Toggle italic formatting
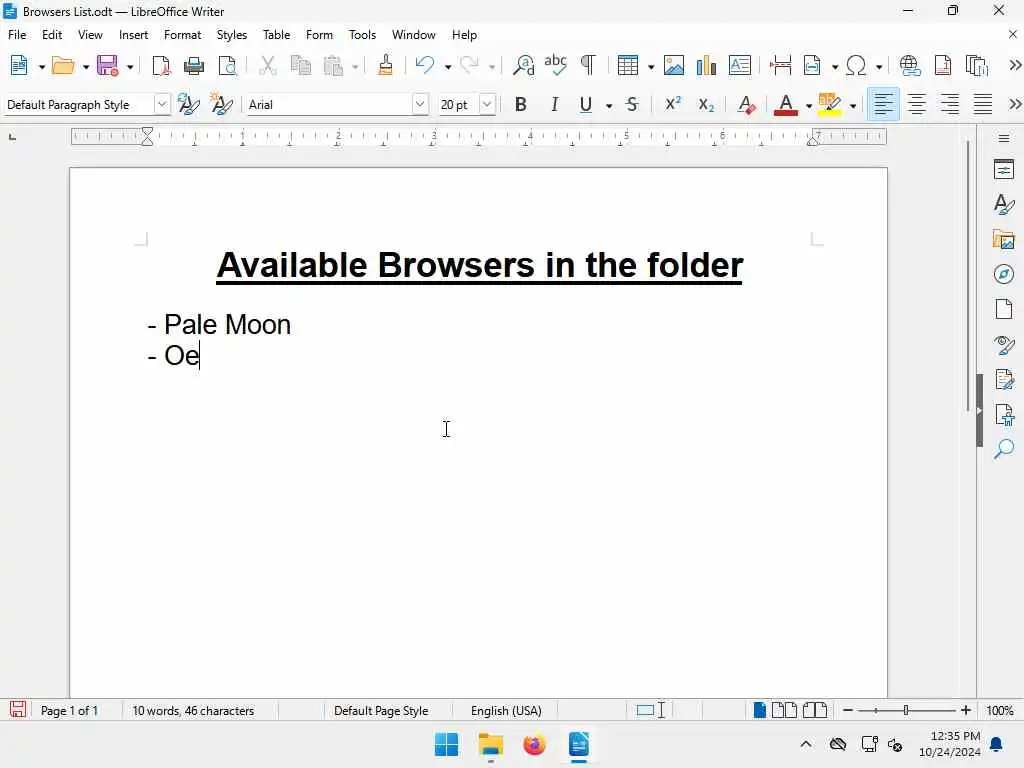This screenshot has height=768, width=1024. [554, 104]
